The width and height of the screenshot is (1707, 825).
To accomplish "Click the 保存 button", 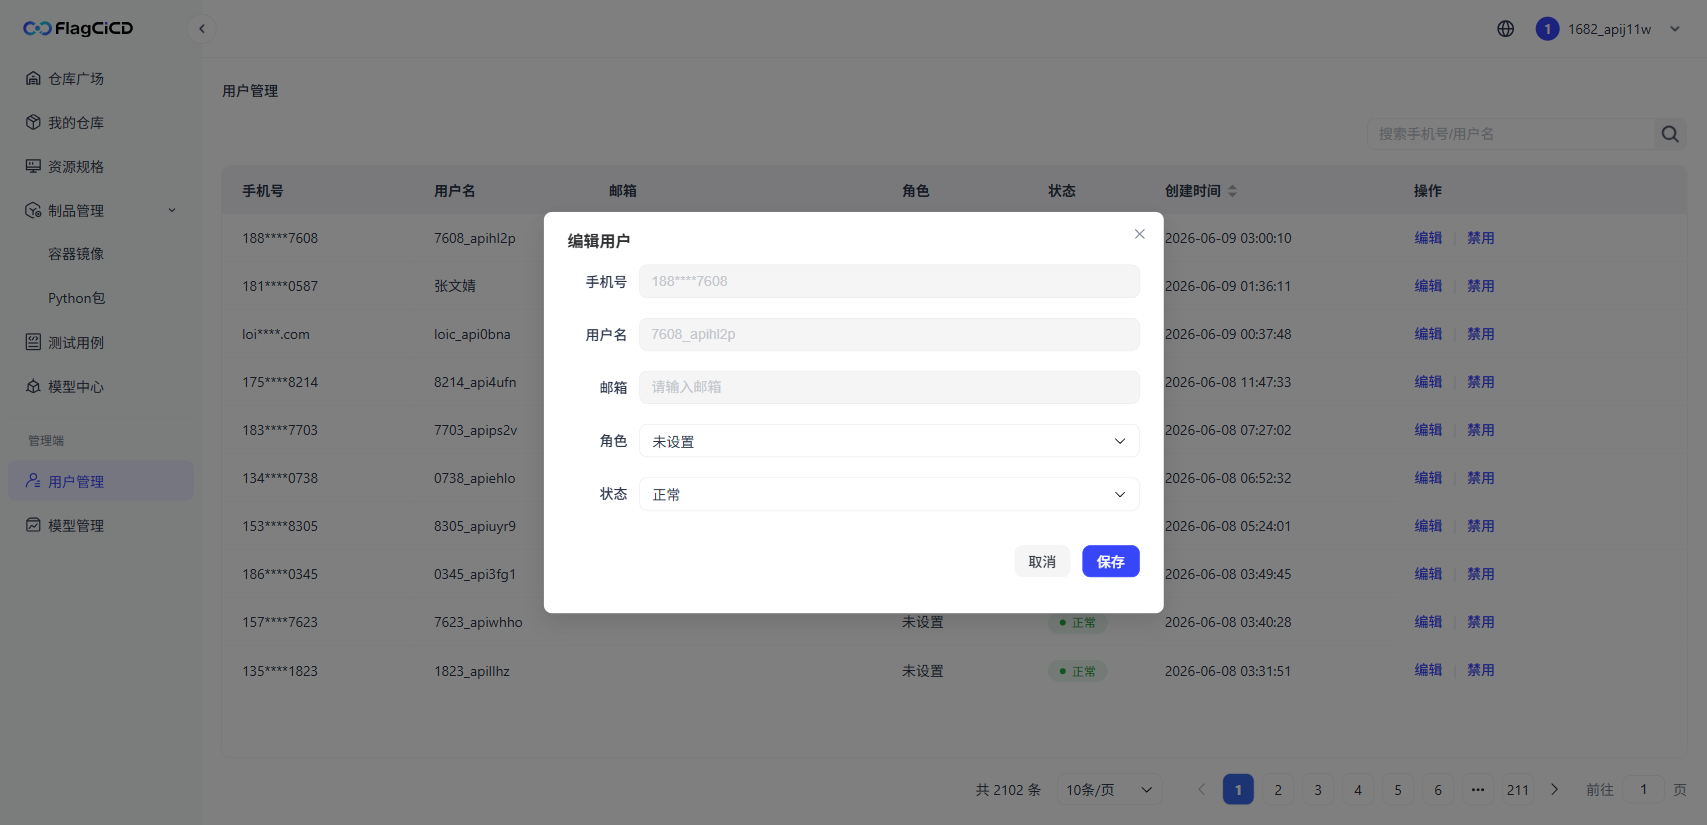I will [1111, 562].
